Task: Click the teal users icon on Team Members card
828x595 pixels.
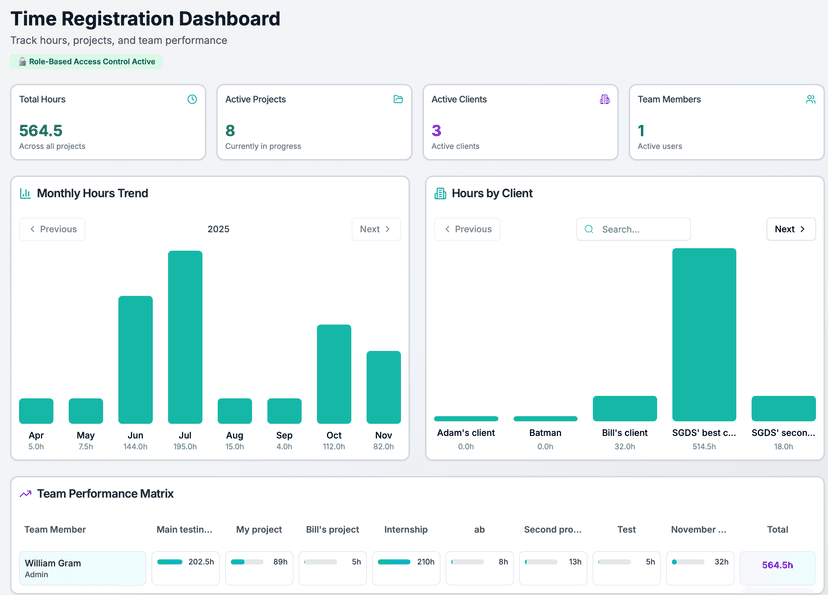Action: click(810, 99)
